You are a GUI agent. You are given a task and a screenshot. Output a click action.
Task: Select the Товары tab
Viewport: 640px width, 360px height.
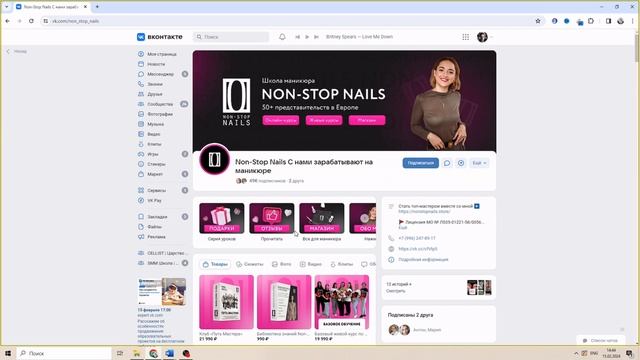click(215, 264)
